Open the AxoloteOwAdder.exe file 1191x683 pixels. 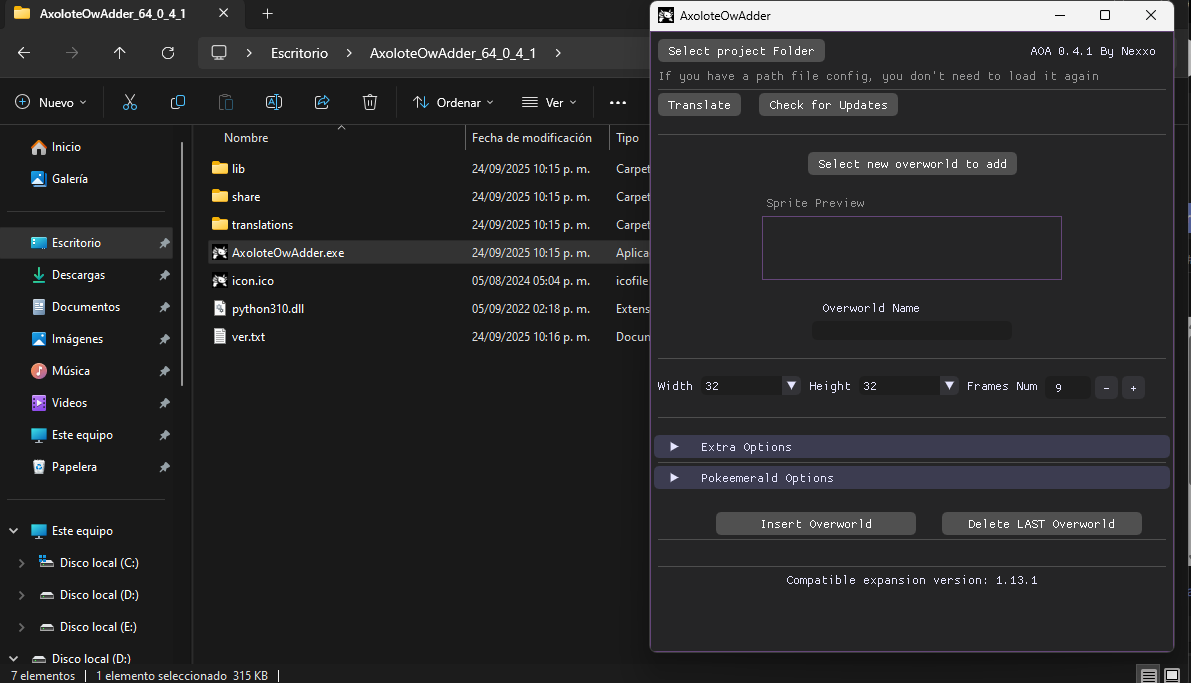[287, 253]
